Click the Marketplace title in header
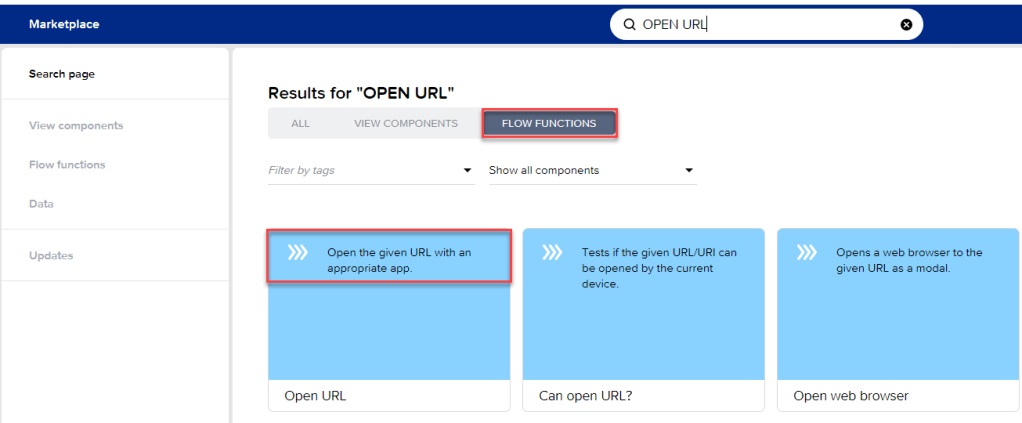The height and width of the screenshot is (423, 1022). pyautogui.click(x=64, y=24)
